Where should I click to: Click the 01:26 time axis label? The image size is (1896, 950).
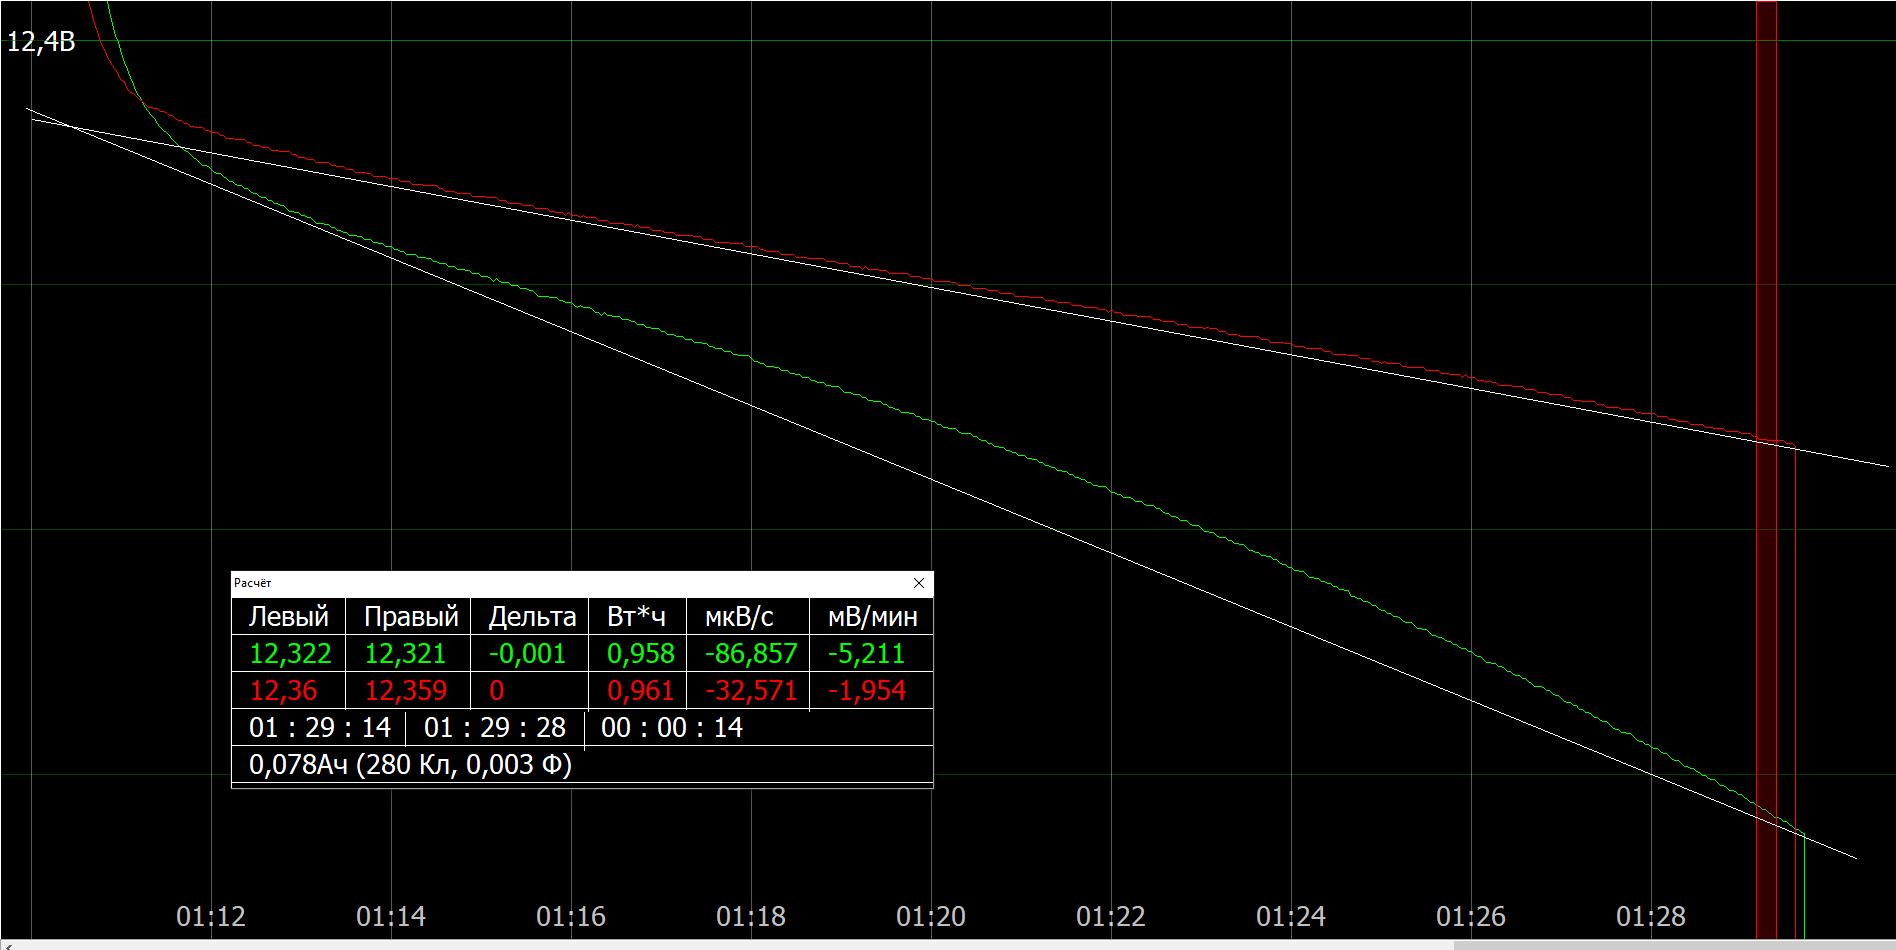coord(1471,916)
